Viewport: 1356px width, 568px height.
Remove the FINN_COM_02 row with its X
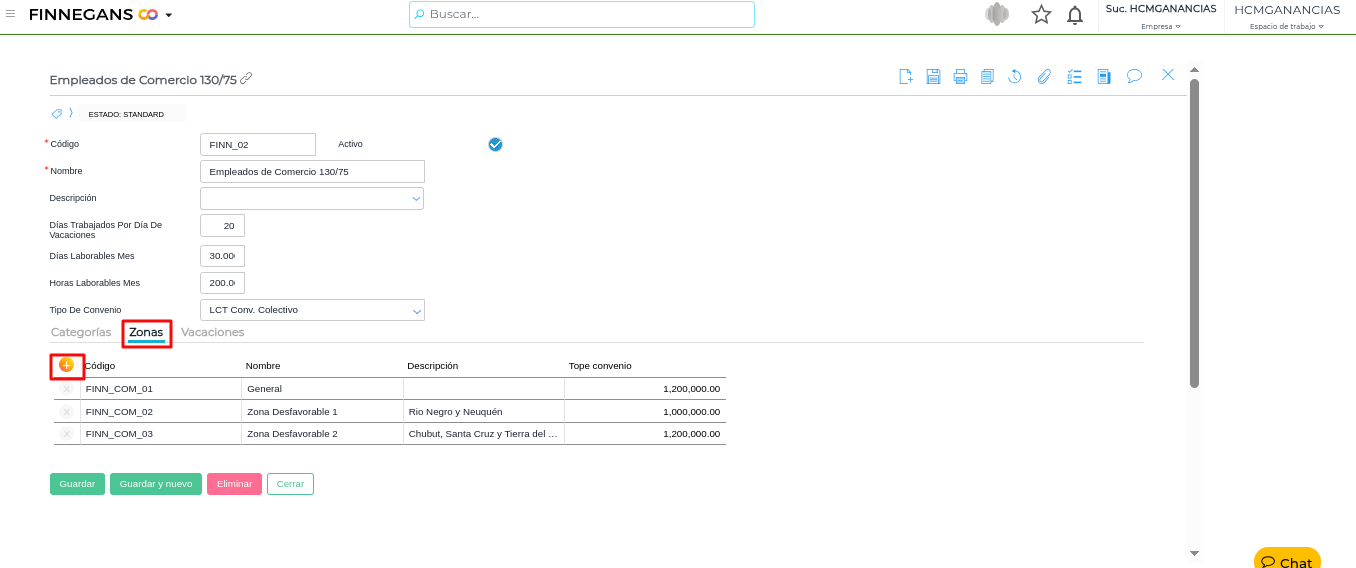[67, 411]
